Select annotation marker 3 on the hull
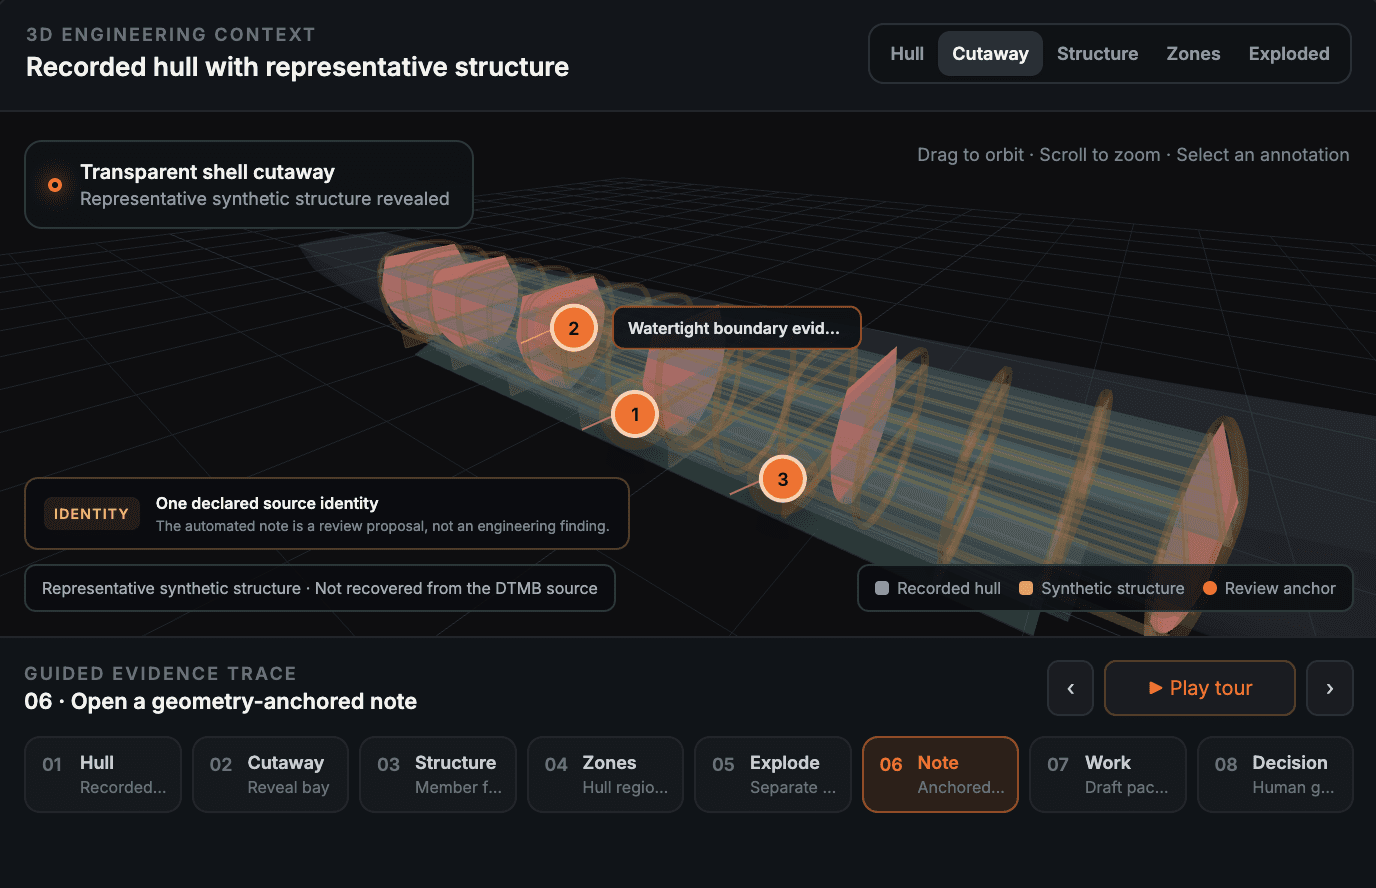Screen dimensions: 1376x888 point(783,479)
